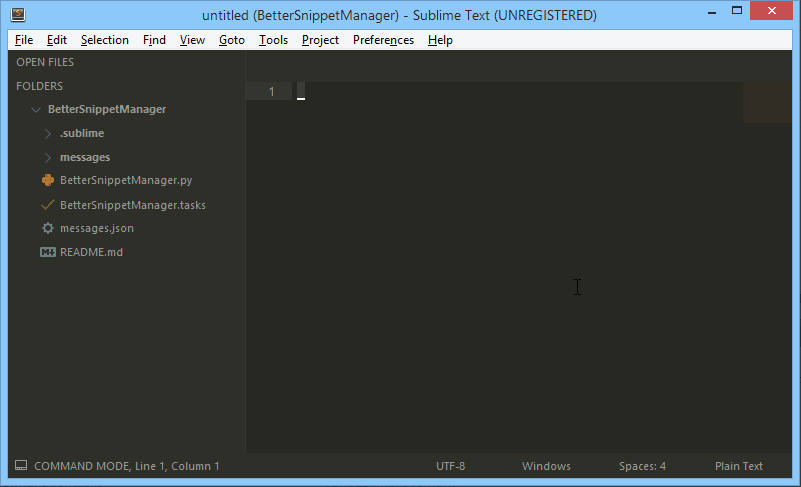Click line number 1 in the gutter
The width and height of the screenshot is (801, 487).
[x=271, y=91]
